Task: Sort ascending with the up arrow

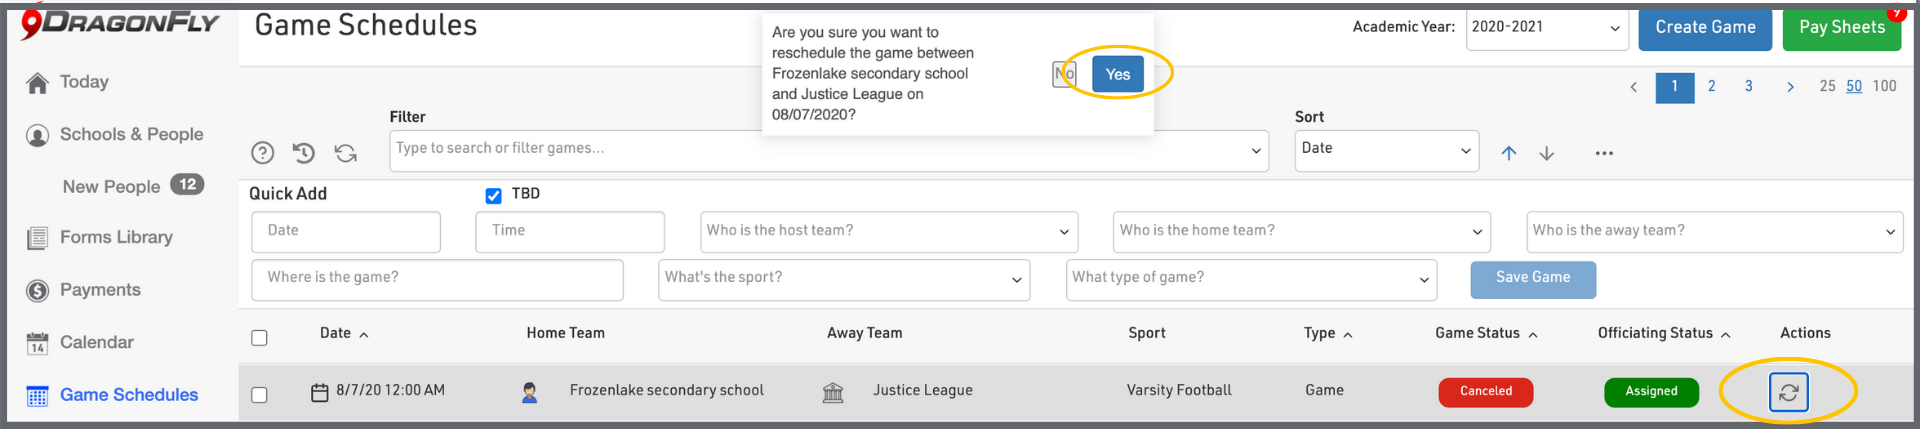Action: 1509,153
